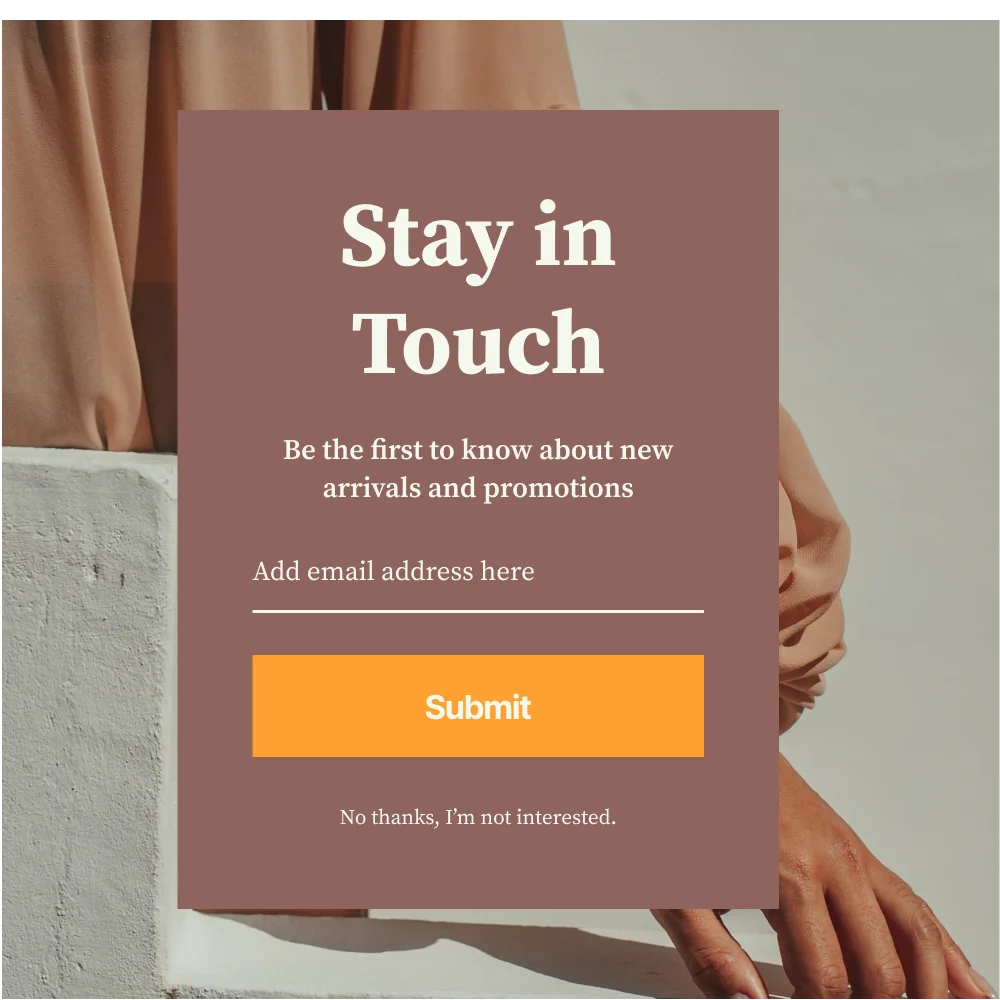Dismiss via 'No thanks, I'm not interested.'
Screen dimensions: 1000x1000
coord(478,817)
